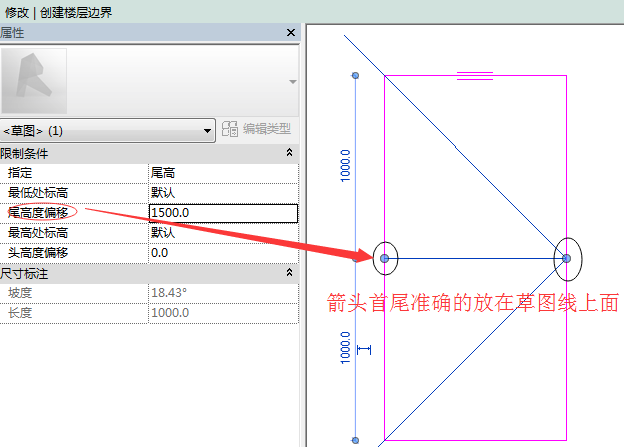Click the 尾高度偏移 value field

point(222,213)
